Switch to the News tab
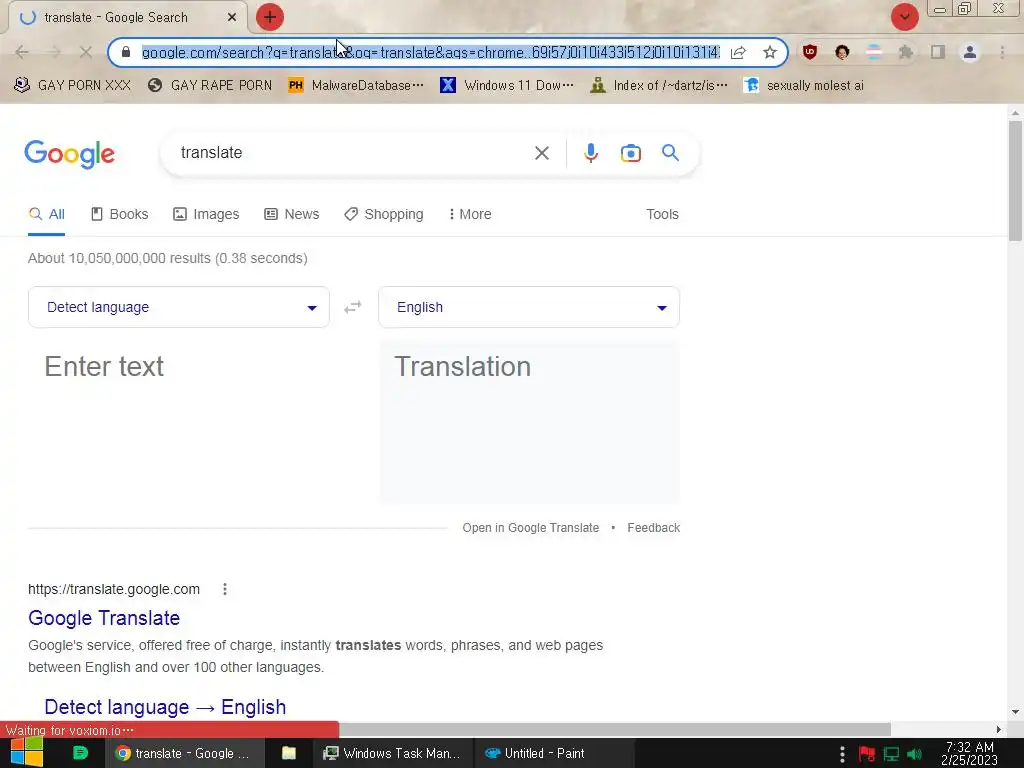The height and width of the screenshot is (768, 1024). (291, 214)
